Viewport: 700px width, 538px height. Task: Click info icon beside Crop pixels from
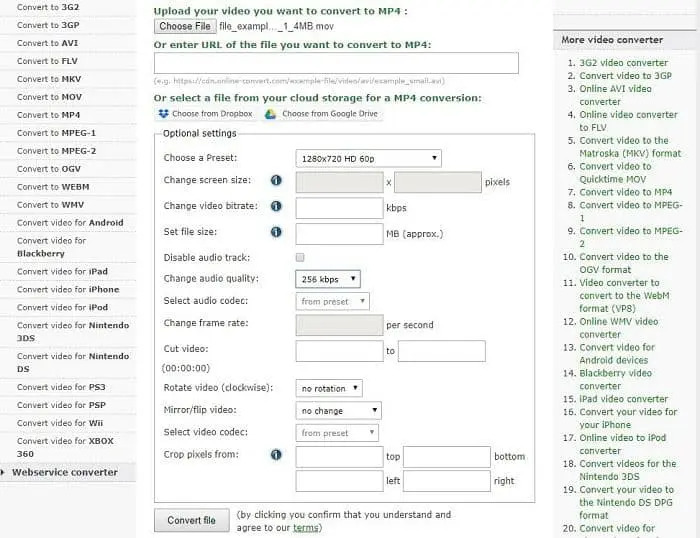(276, 456)
